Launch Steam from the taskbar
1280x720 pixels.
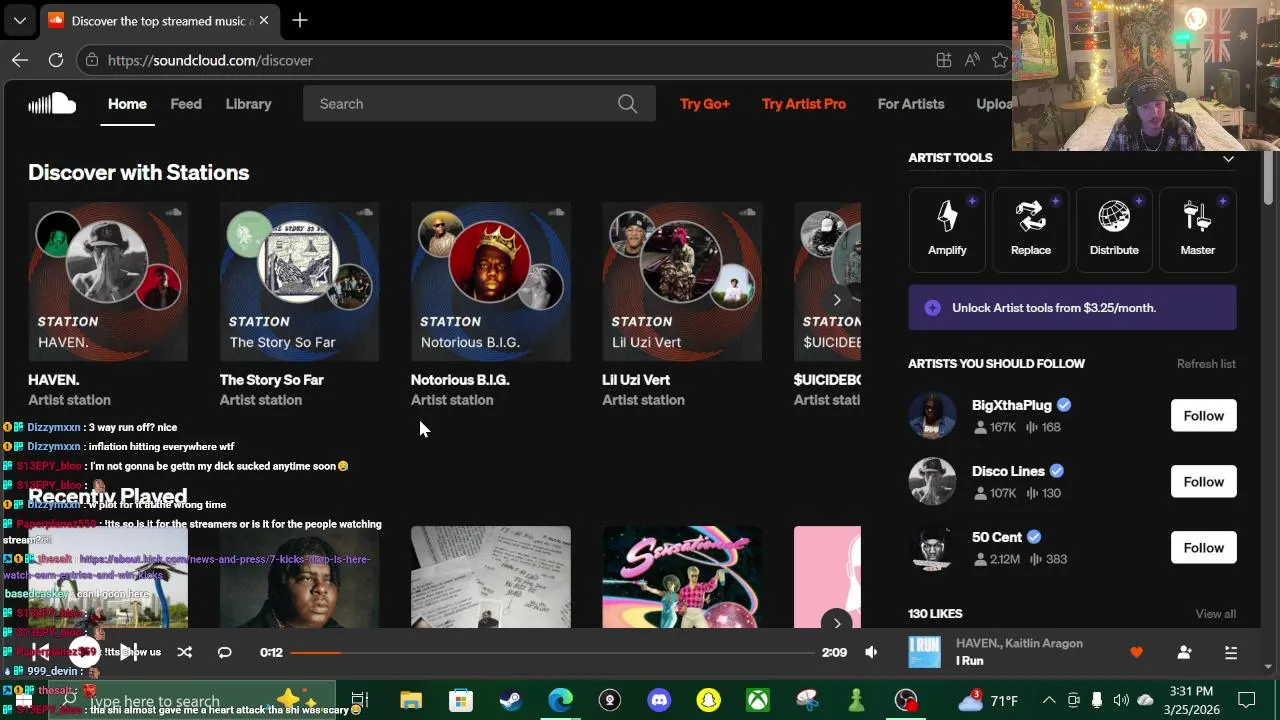point(510,701)
